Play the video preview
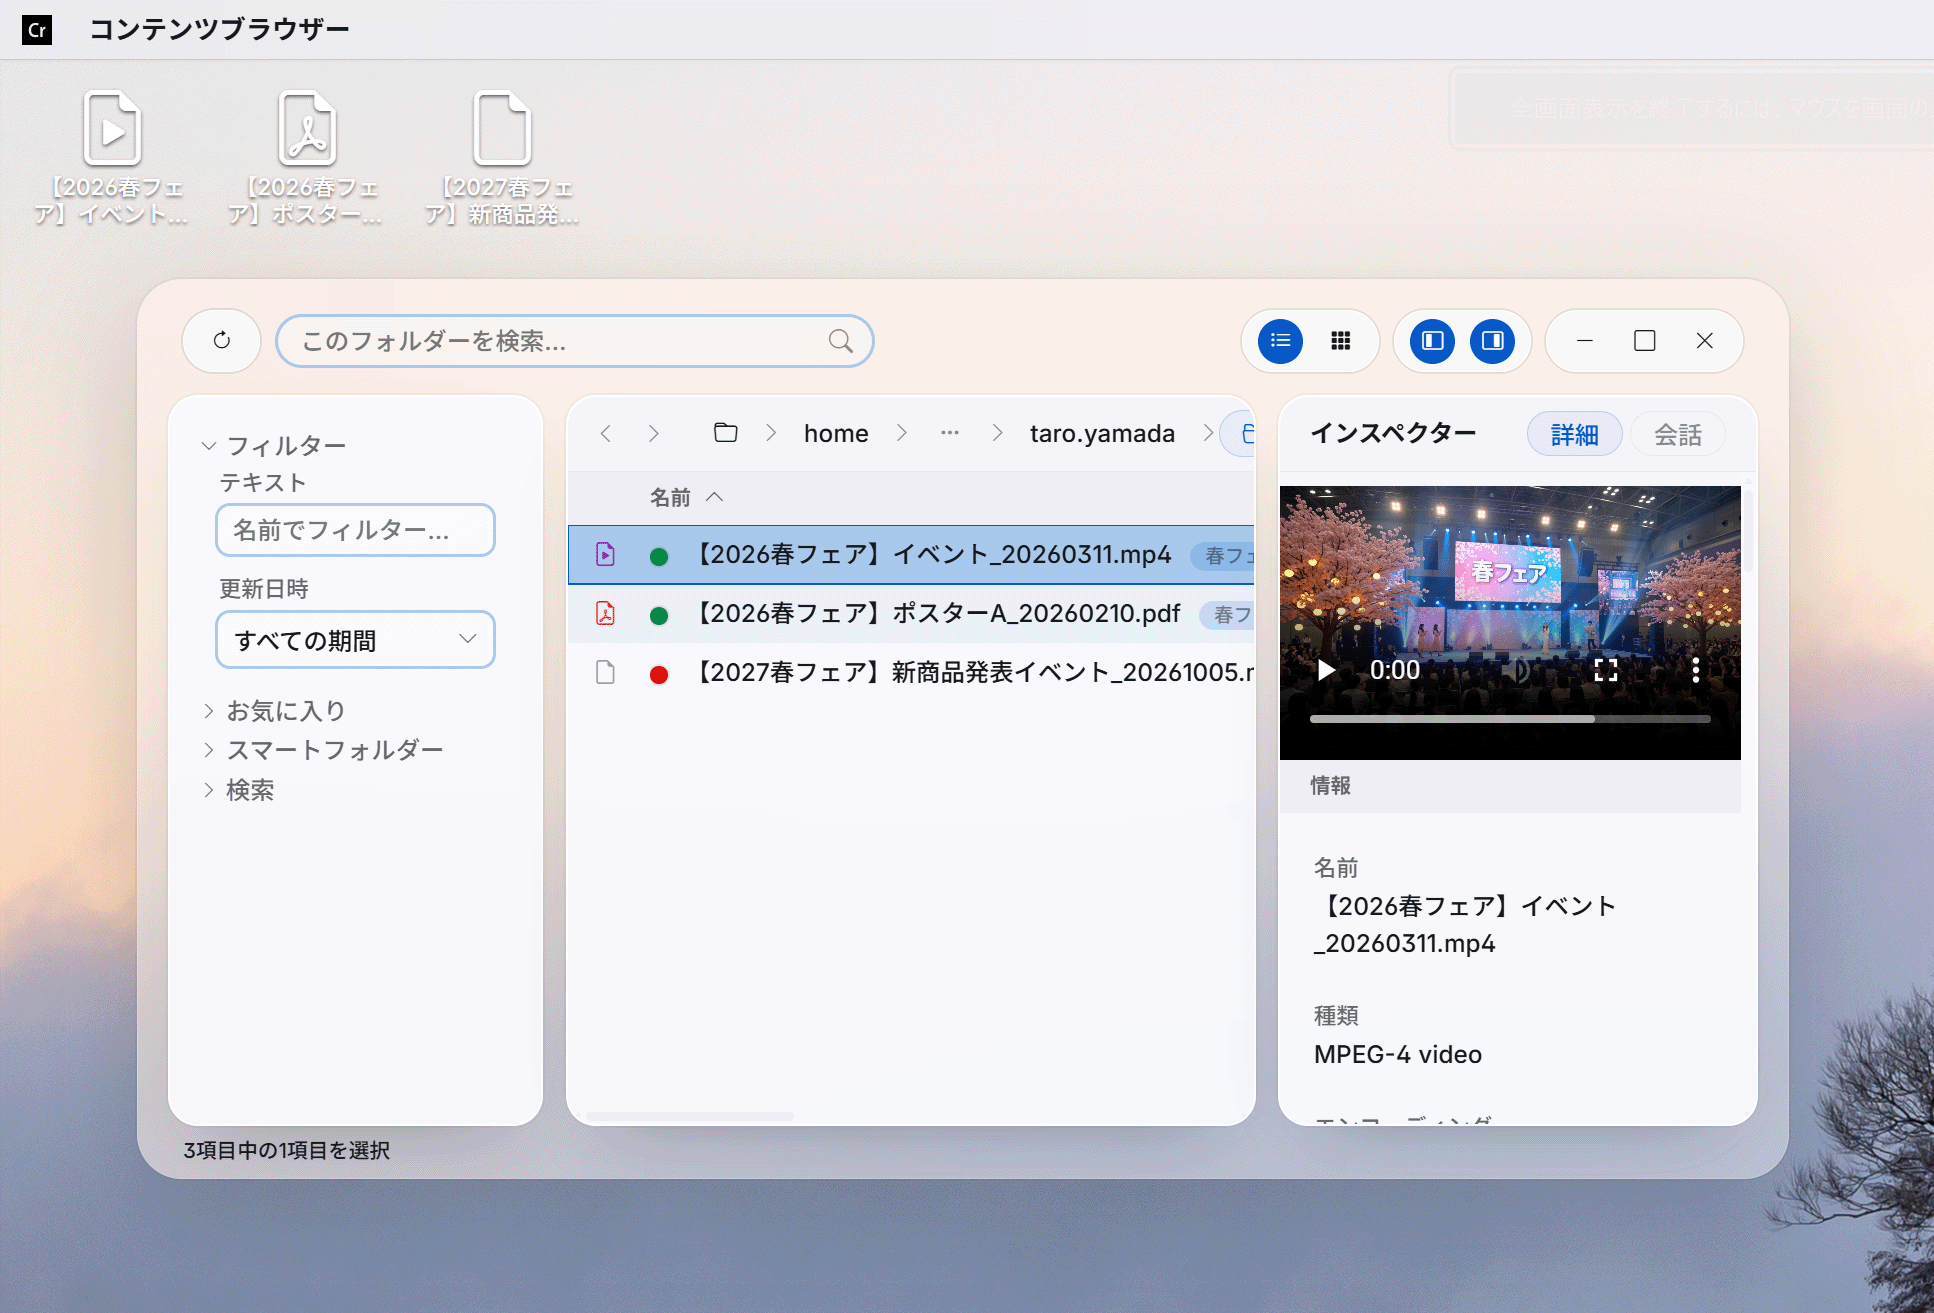 pos(1326,670)
